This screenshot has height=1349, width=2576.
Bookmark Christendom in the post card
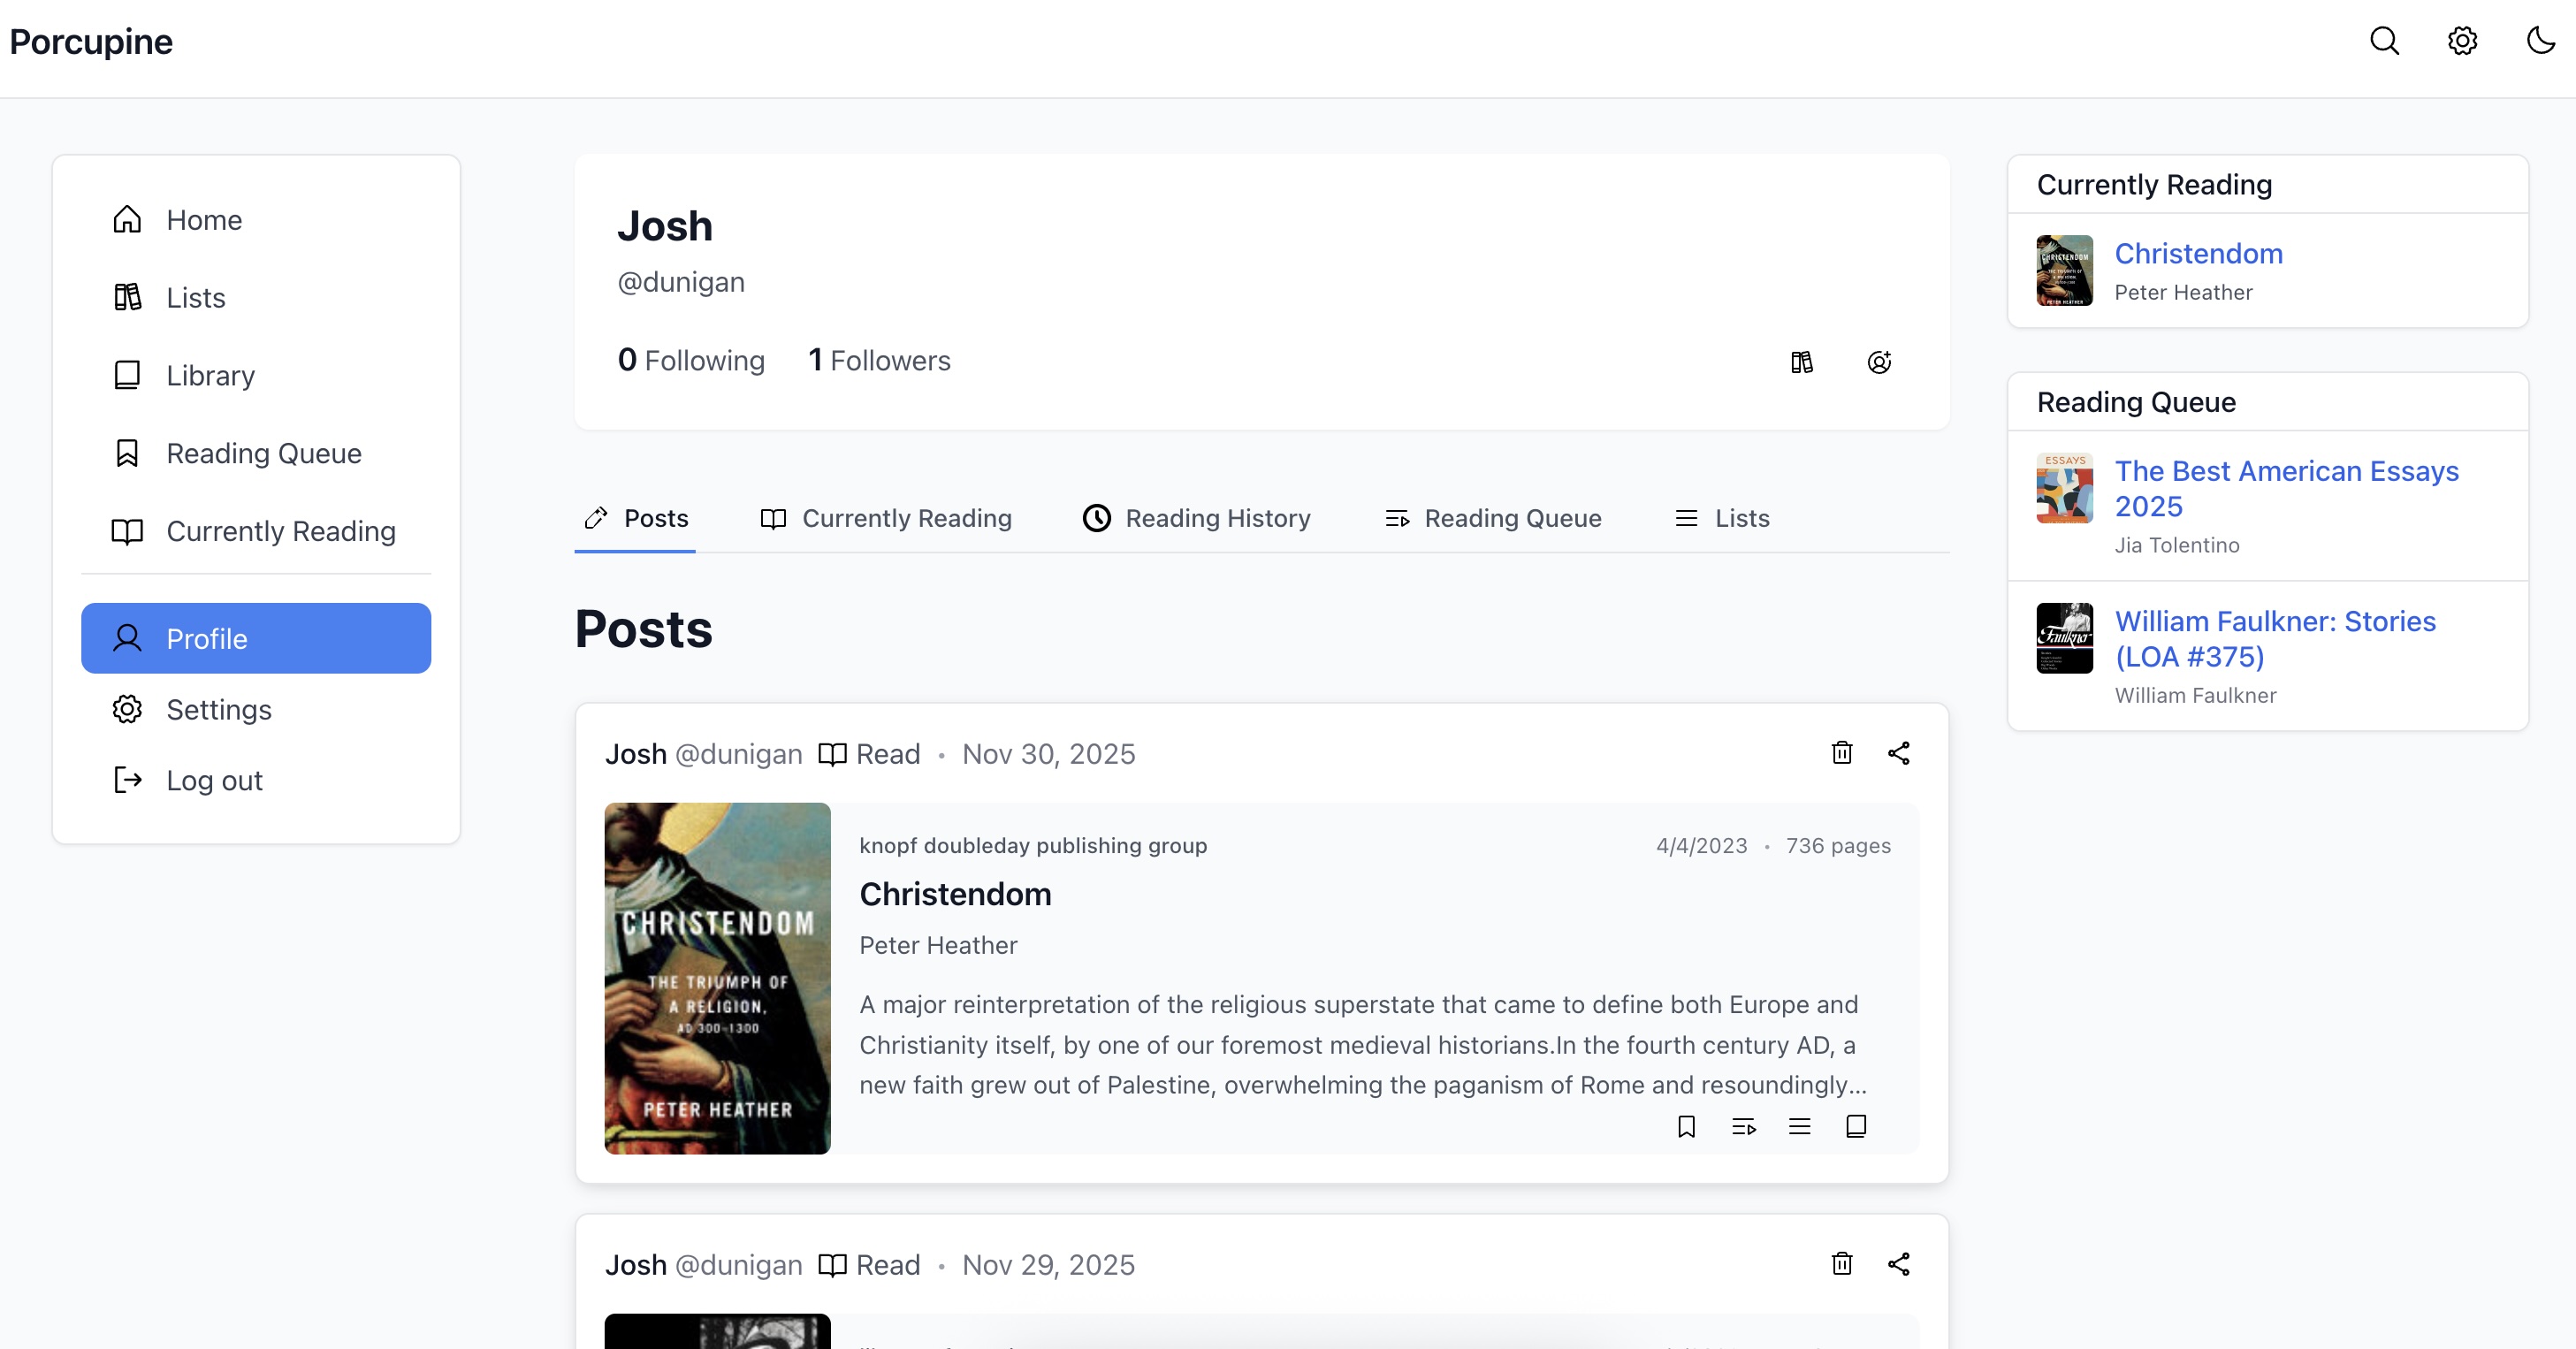coord(1686,1127)
